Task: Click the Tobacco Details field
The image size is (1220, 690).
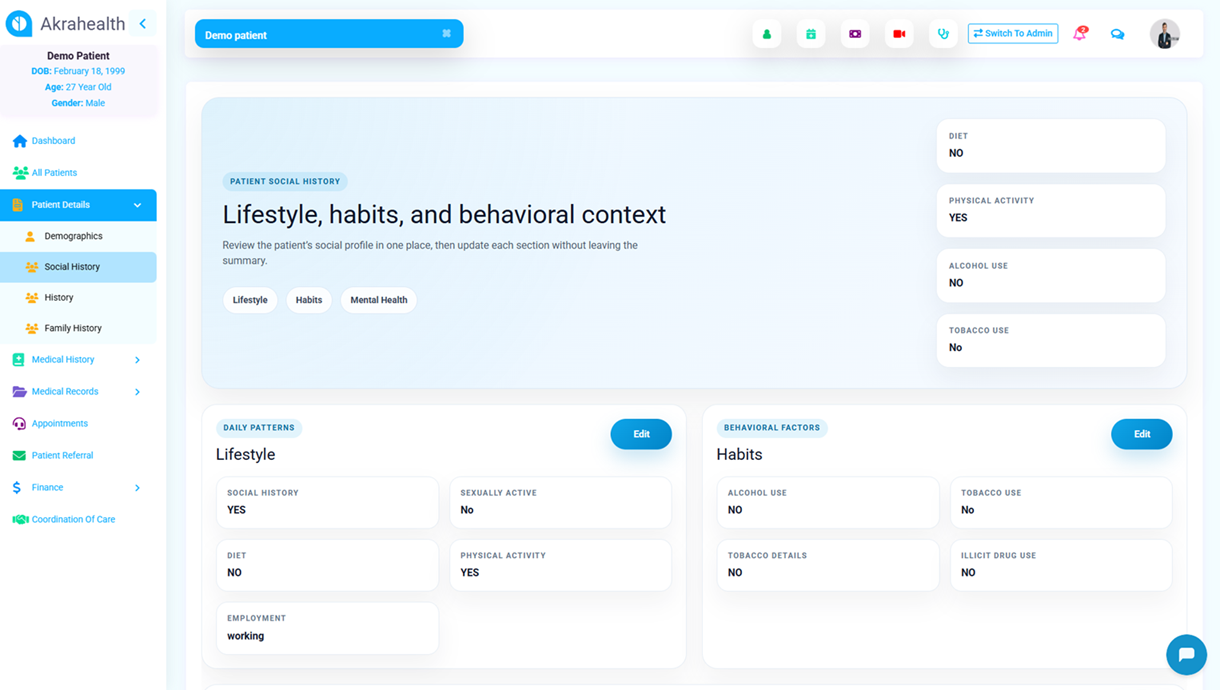Action: pos(828,565)
